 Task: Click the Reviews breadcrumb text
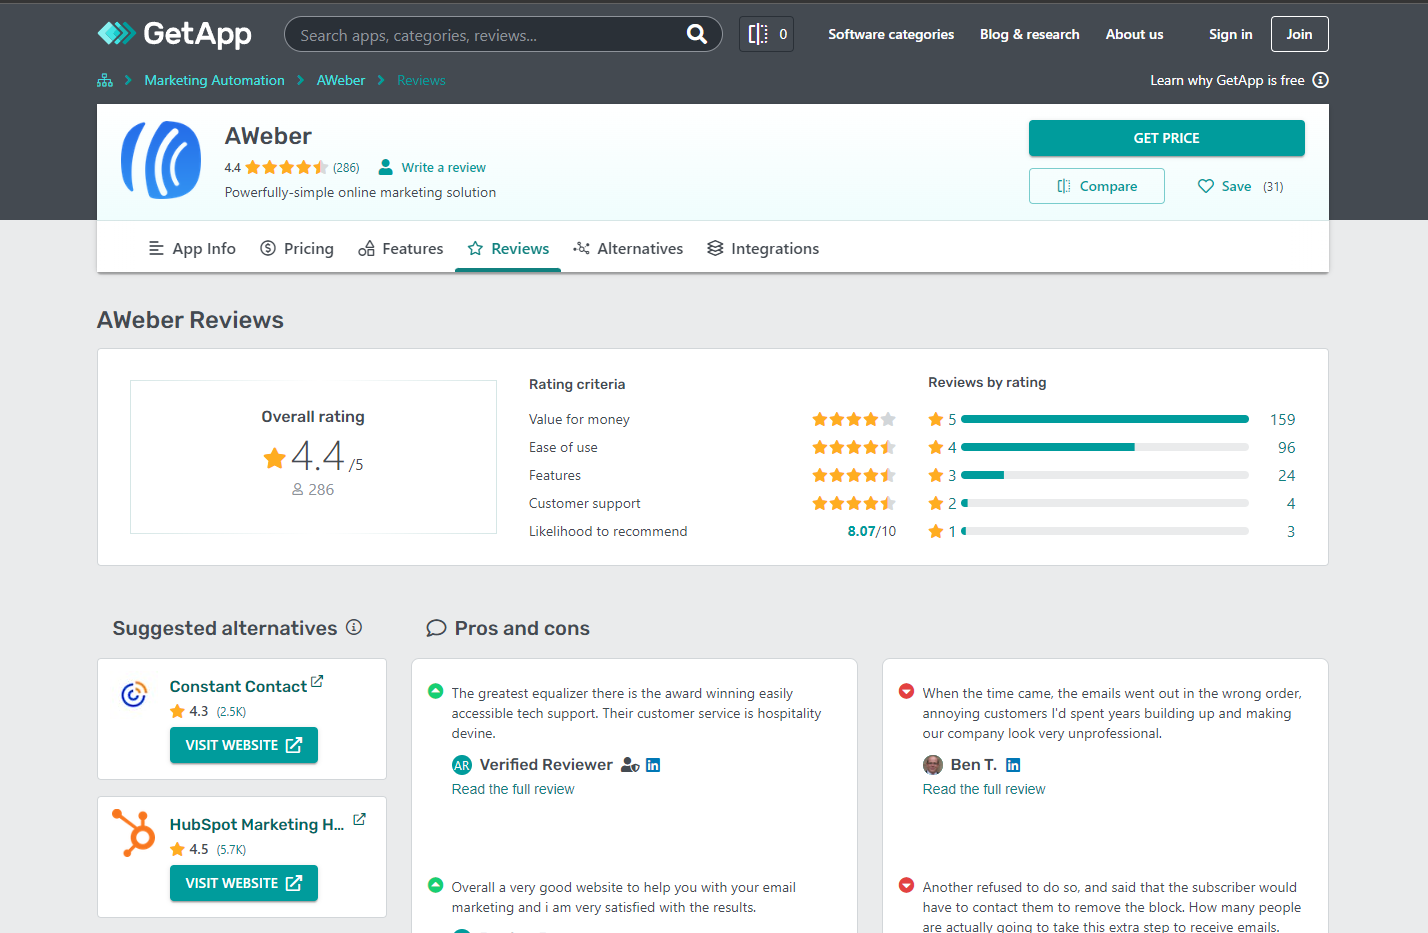coord(421,80)
